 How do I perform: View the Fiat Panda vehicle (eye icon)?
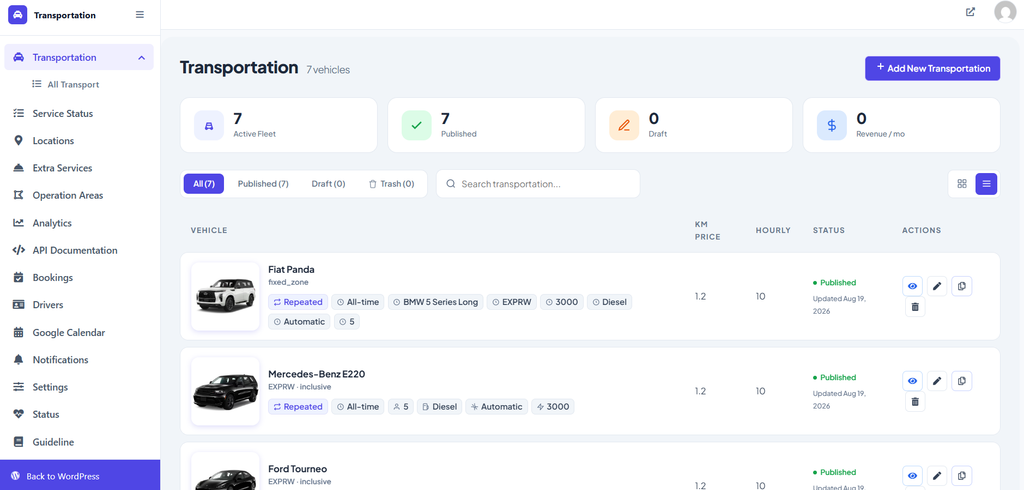912,286
